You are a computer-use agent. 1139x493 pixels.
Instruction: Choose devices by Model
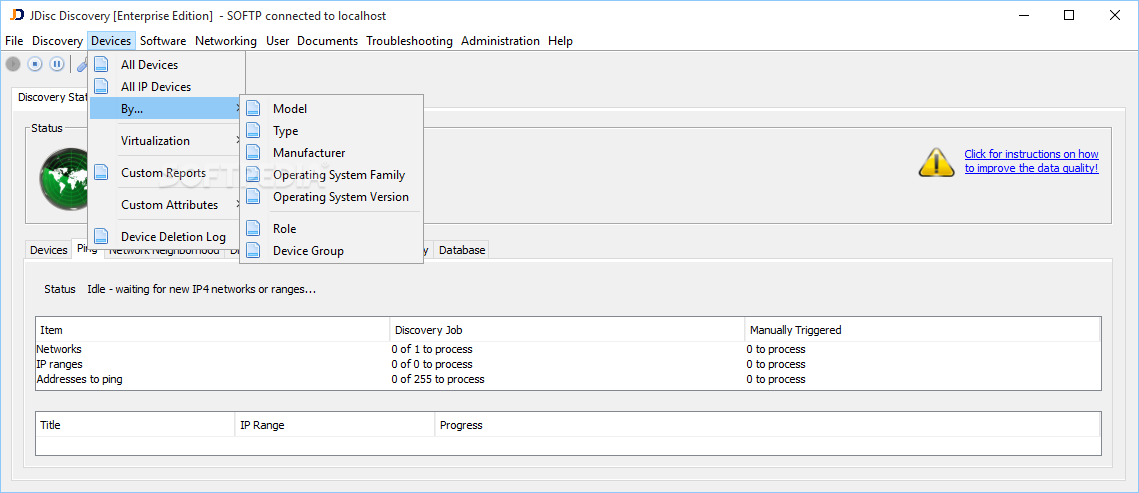tap(331, 108)
